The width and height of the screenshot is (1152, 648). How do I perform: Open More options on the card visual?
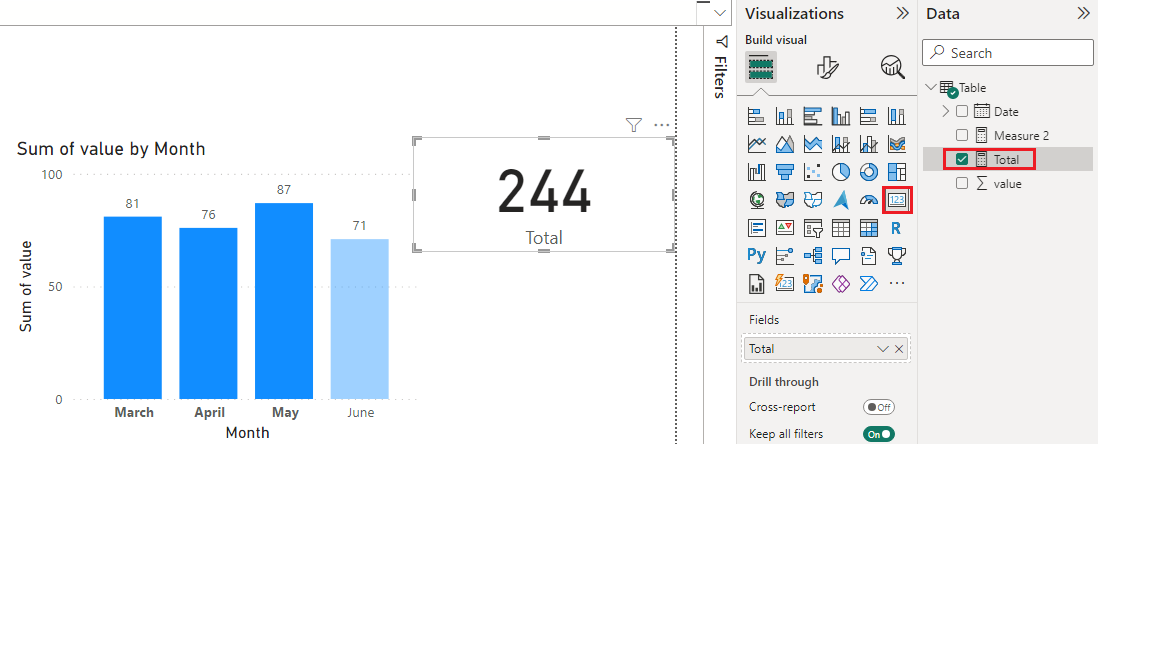pyautogui.click(x=662, y=125)
